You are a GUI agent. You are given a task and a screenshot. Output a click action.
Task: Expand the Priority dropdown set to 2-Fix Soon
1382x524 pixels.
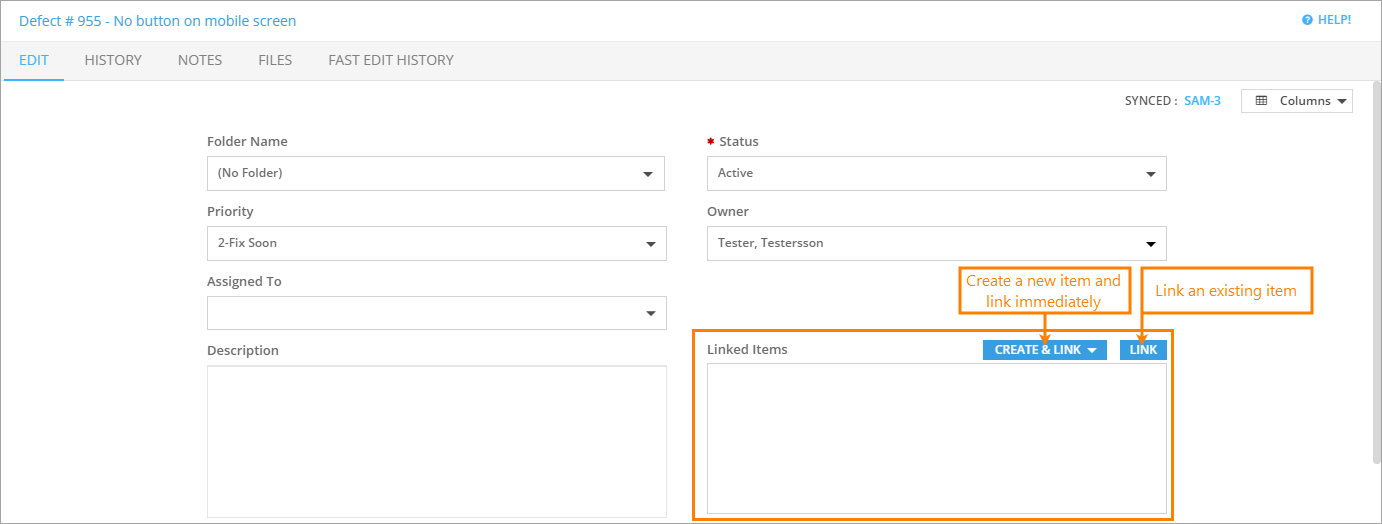pos(435,243)
